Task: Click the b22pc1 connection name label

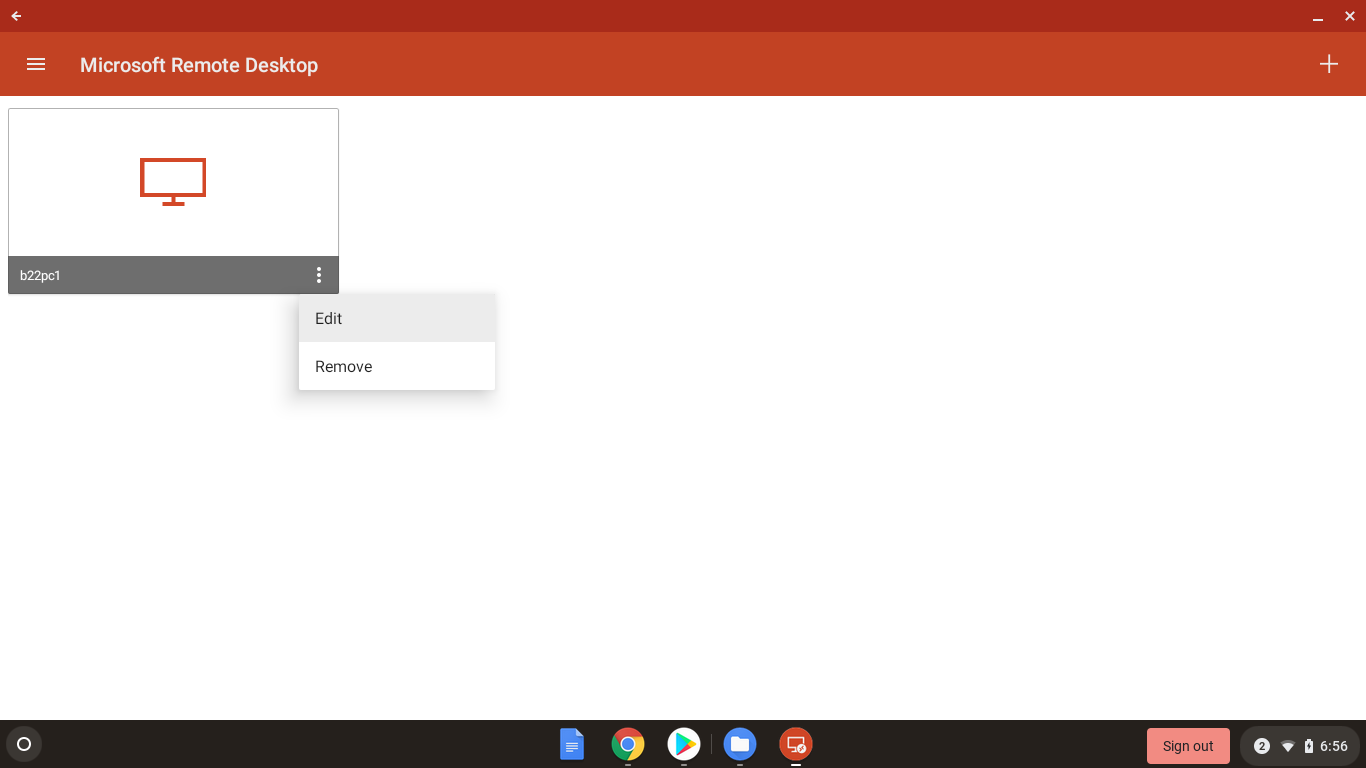Action: pyautogui.click(x=40, y=275)
